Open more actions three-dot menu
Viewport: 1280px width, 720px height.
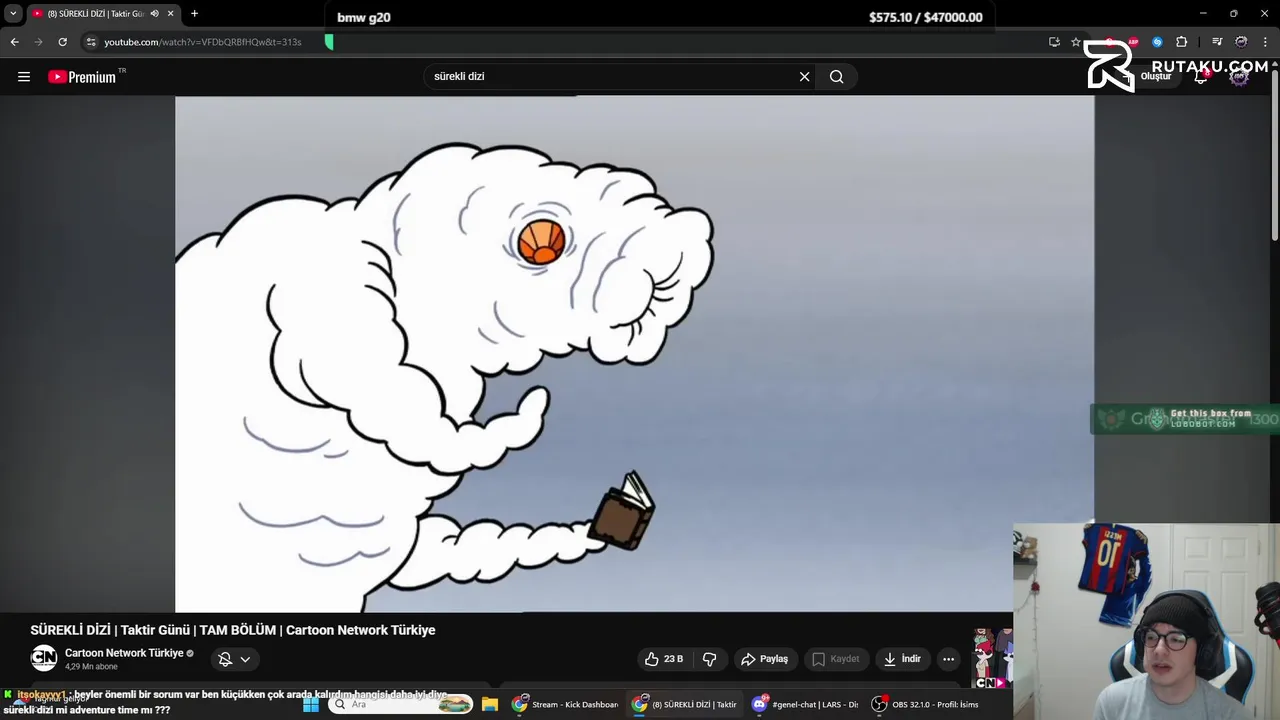[x=948, y=659]
